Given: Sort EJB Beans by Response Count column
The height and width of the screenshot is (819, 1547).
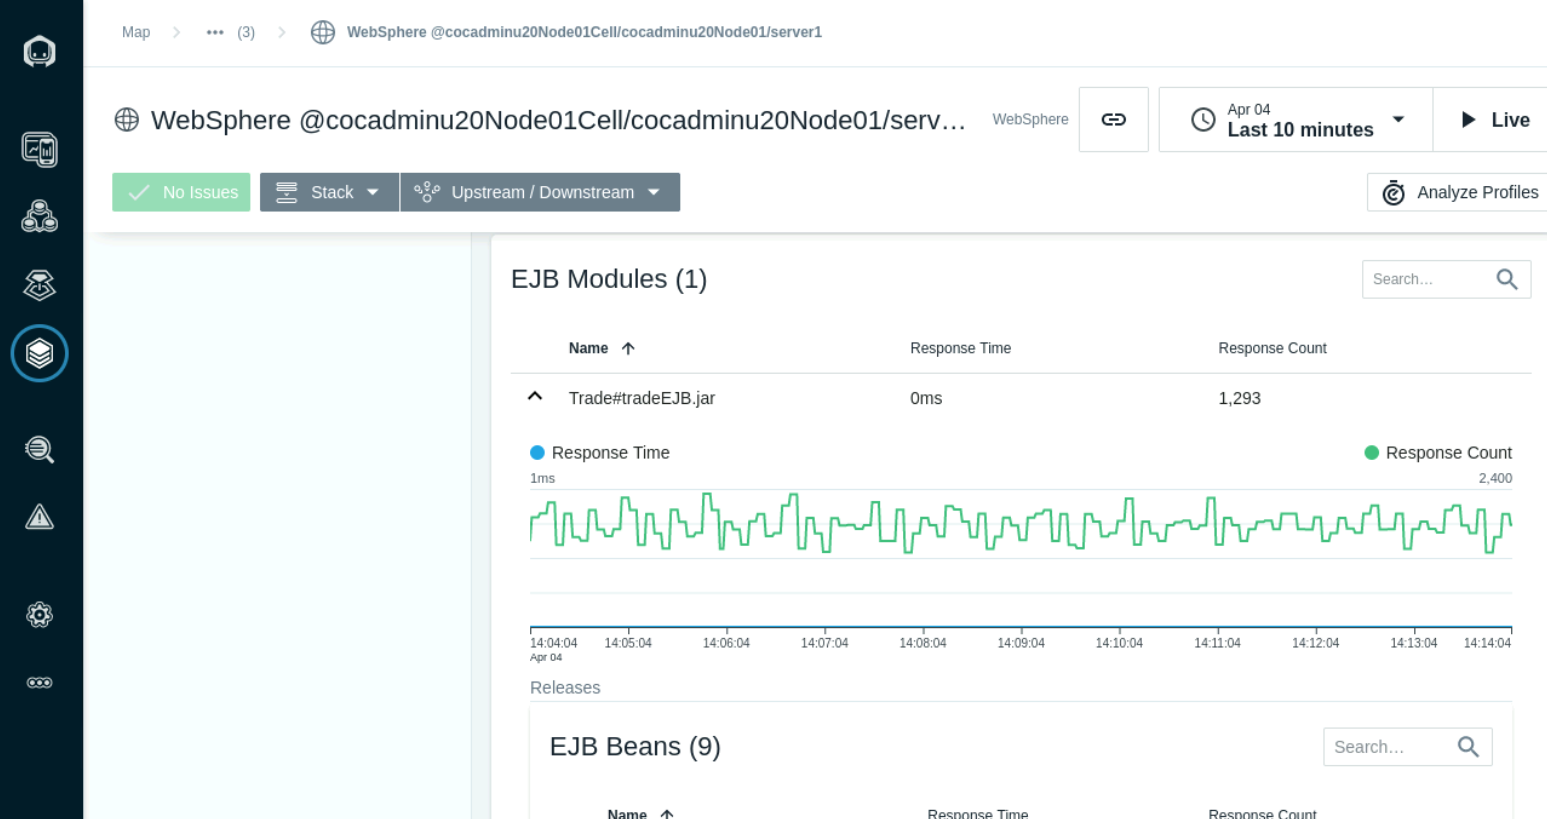Looking at the screenshot, I should click(1262, 814).
